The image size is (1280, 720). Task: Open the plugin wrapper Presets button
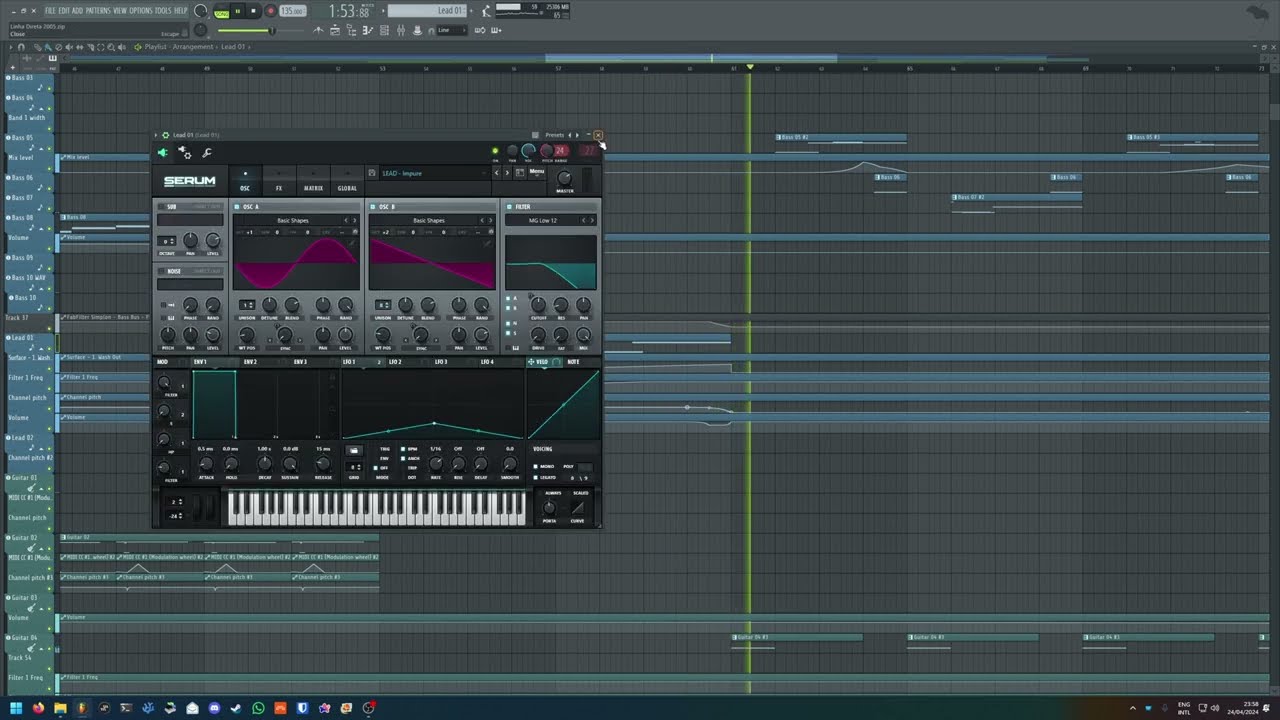554,135
